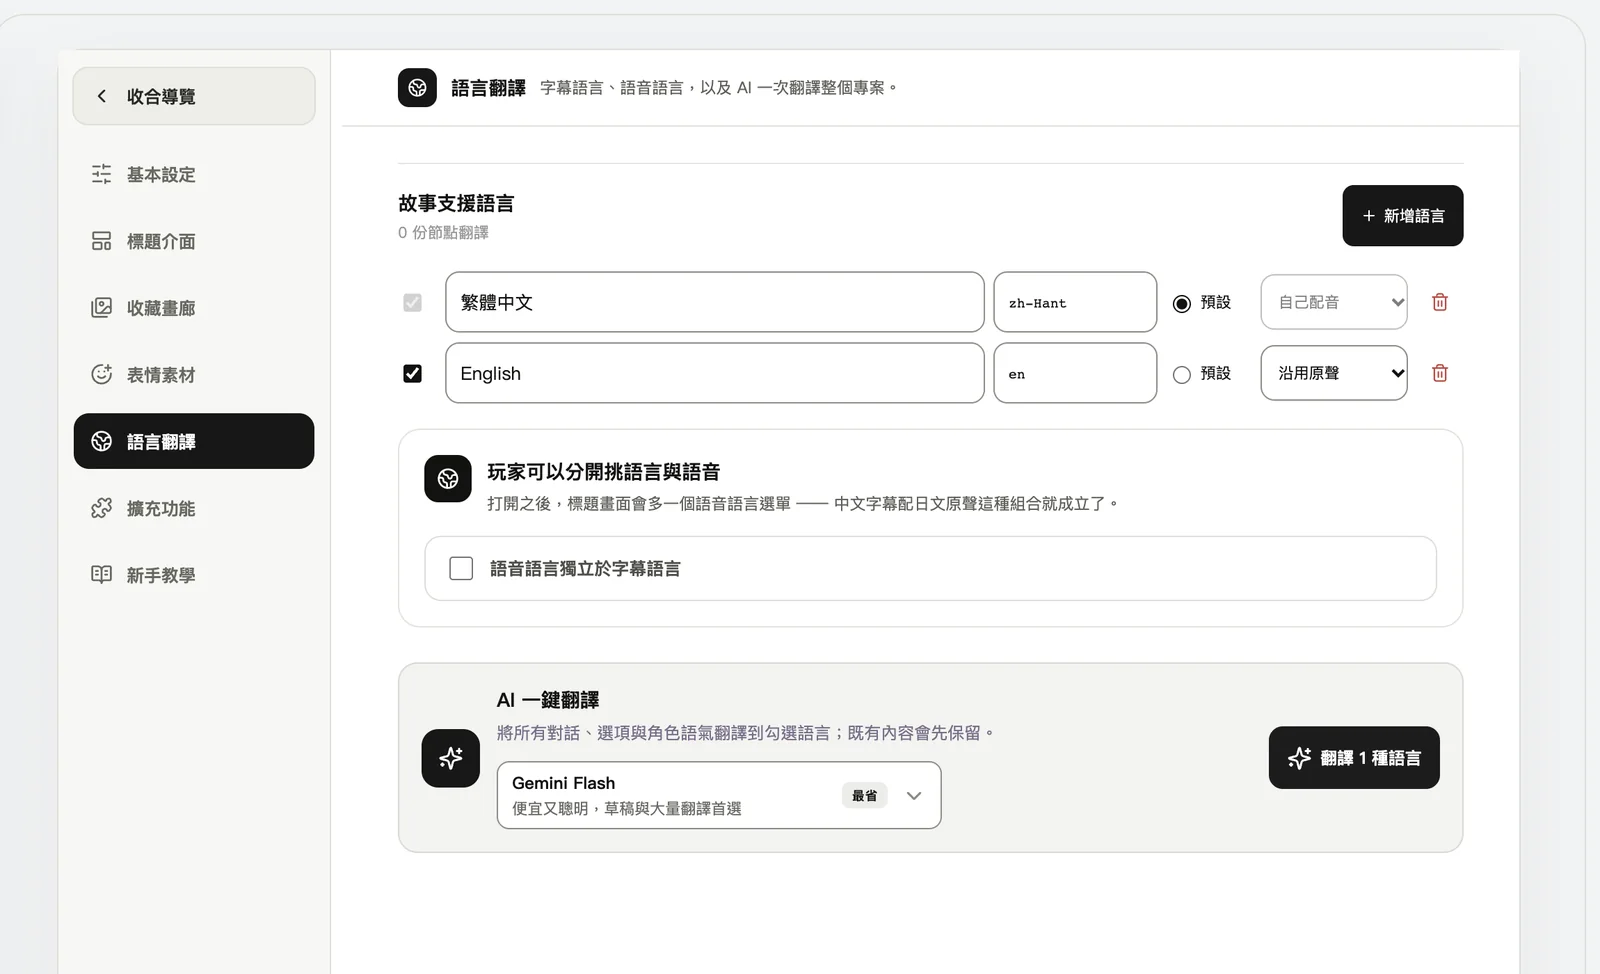
Task: Click the 基本設定 sliders icon
Action: [x=102, y=174]
